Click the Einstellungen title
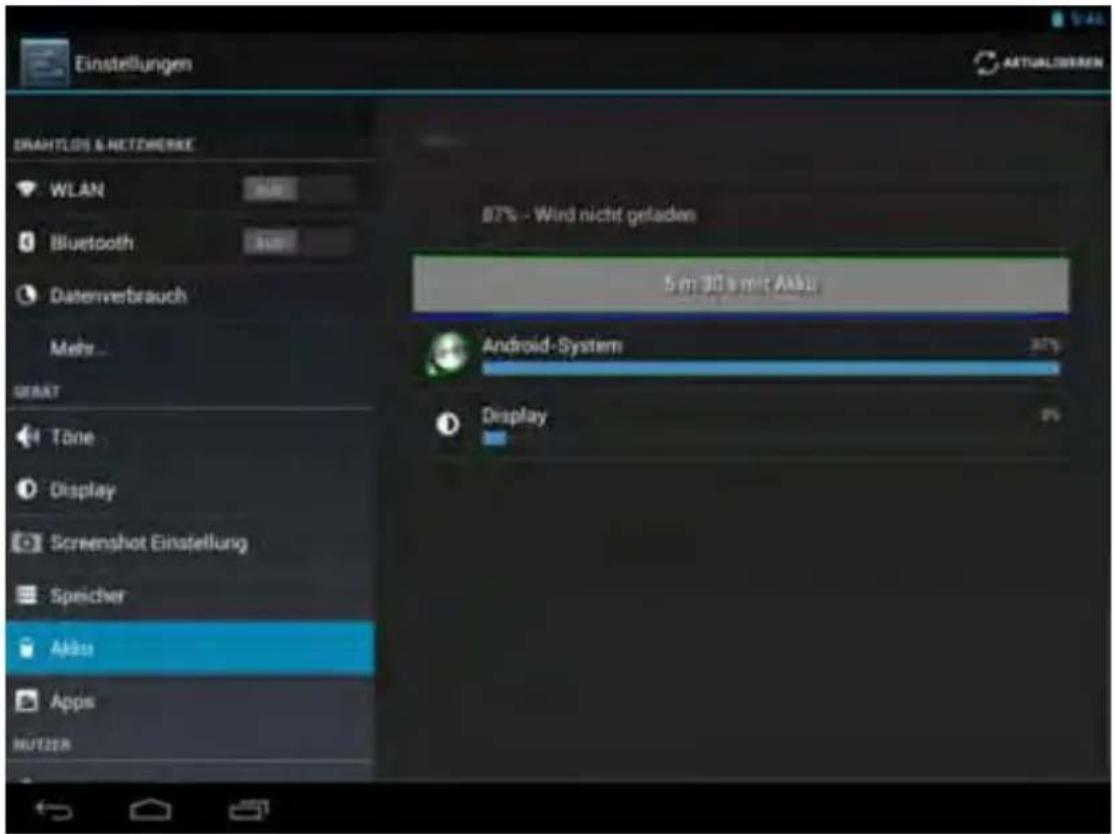Image resolution: width=1115 pixels, height=834 pixels. (134, 63)
